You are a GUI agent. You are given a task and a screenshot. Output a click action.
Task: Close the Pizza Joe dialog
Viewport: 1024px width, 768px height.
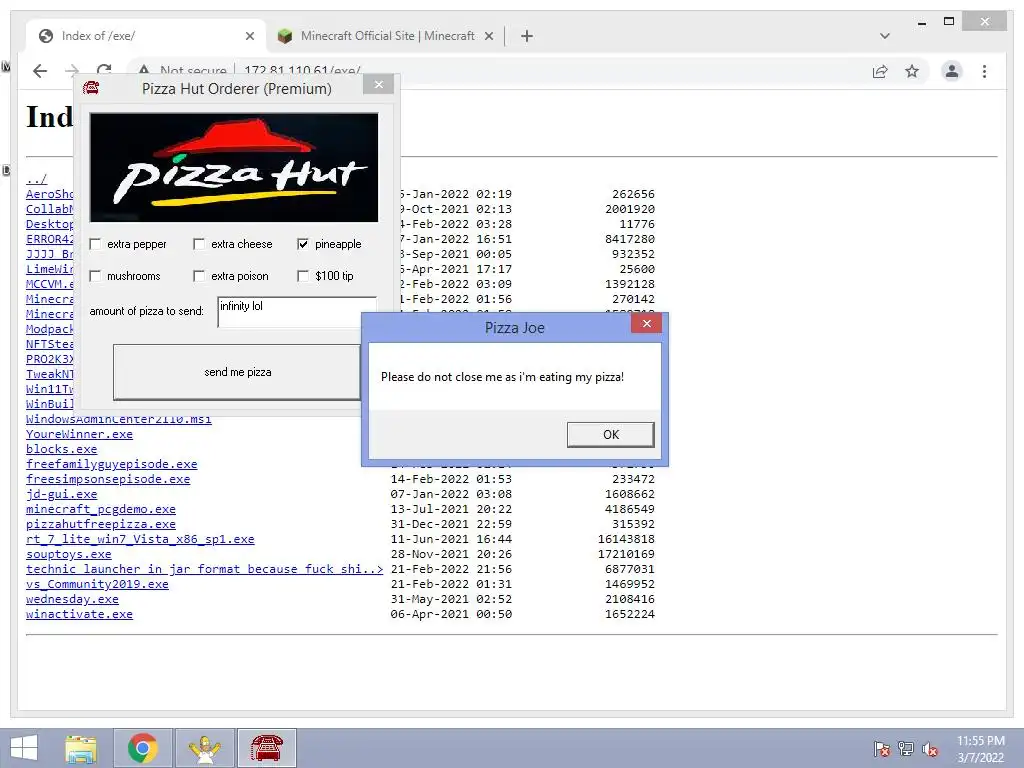point(647,323)
